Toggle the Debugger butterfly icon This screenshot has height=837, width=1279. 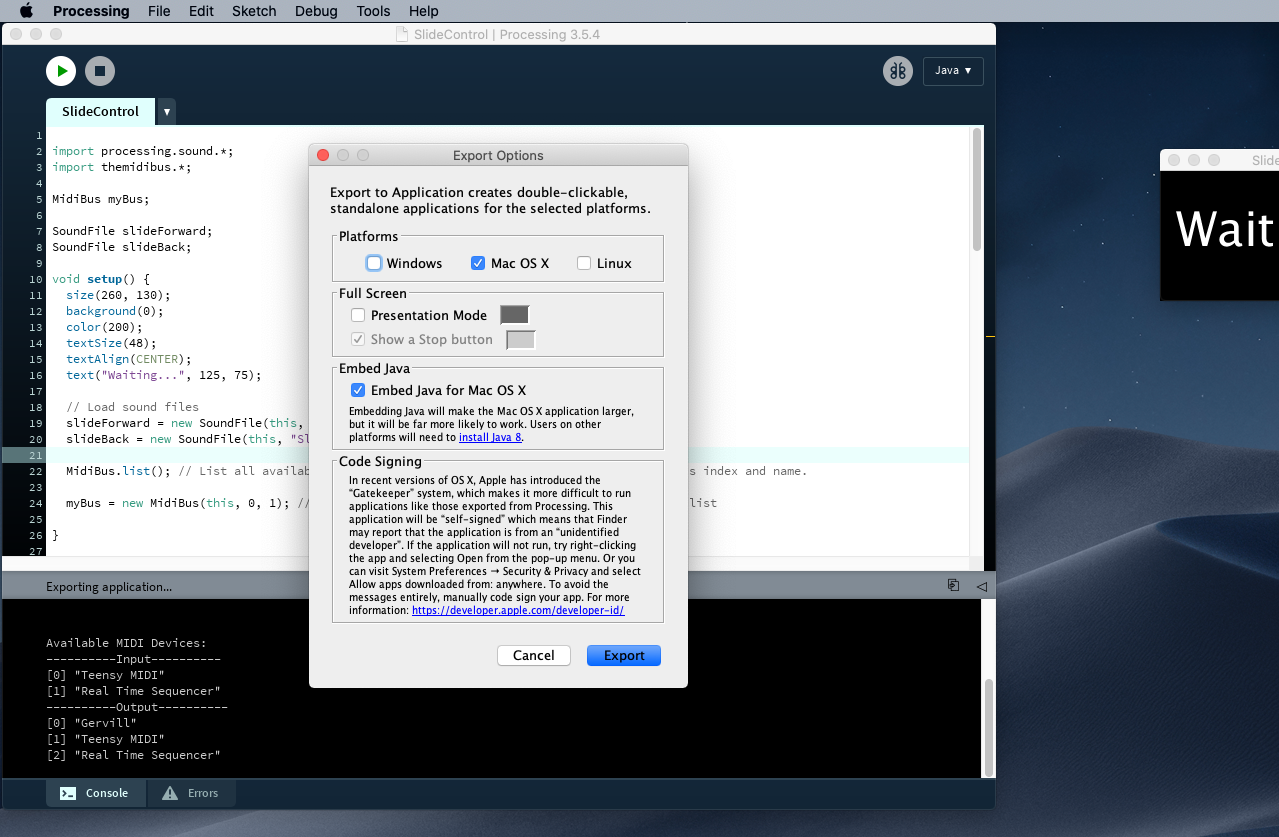(x=897, y=71)
